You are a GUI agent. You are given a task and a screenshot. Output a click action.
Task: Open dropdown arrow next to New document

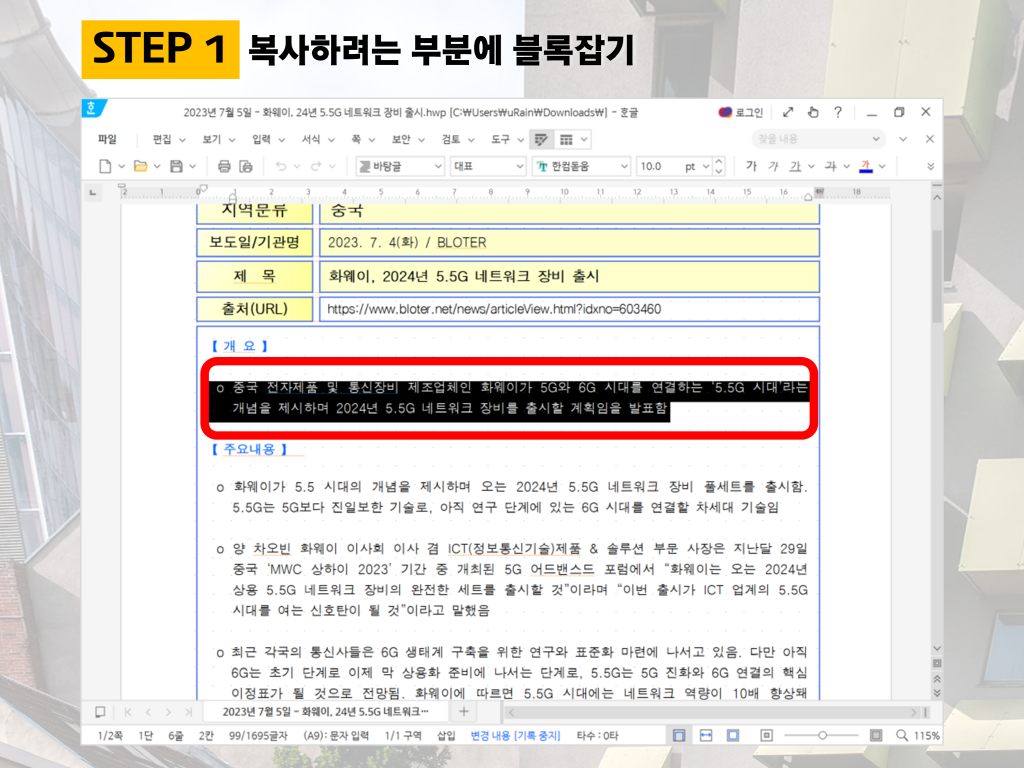coord(121,167)
